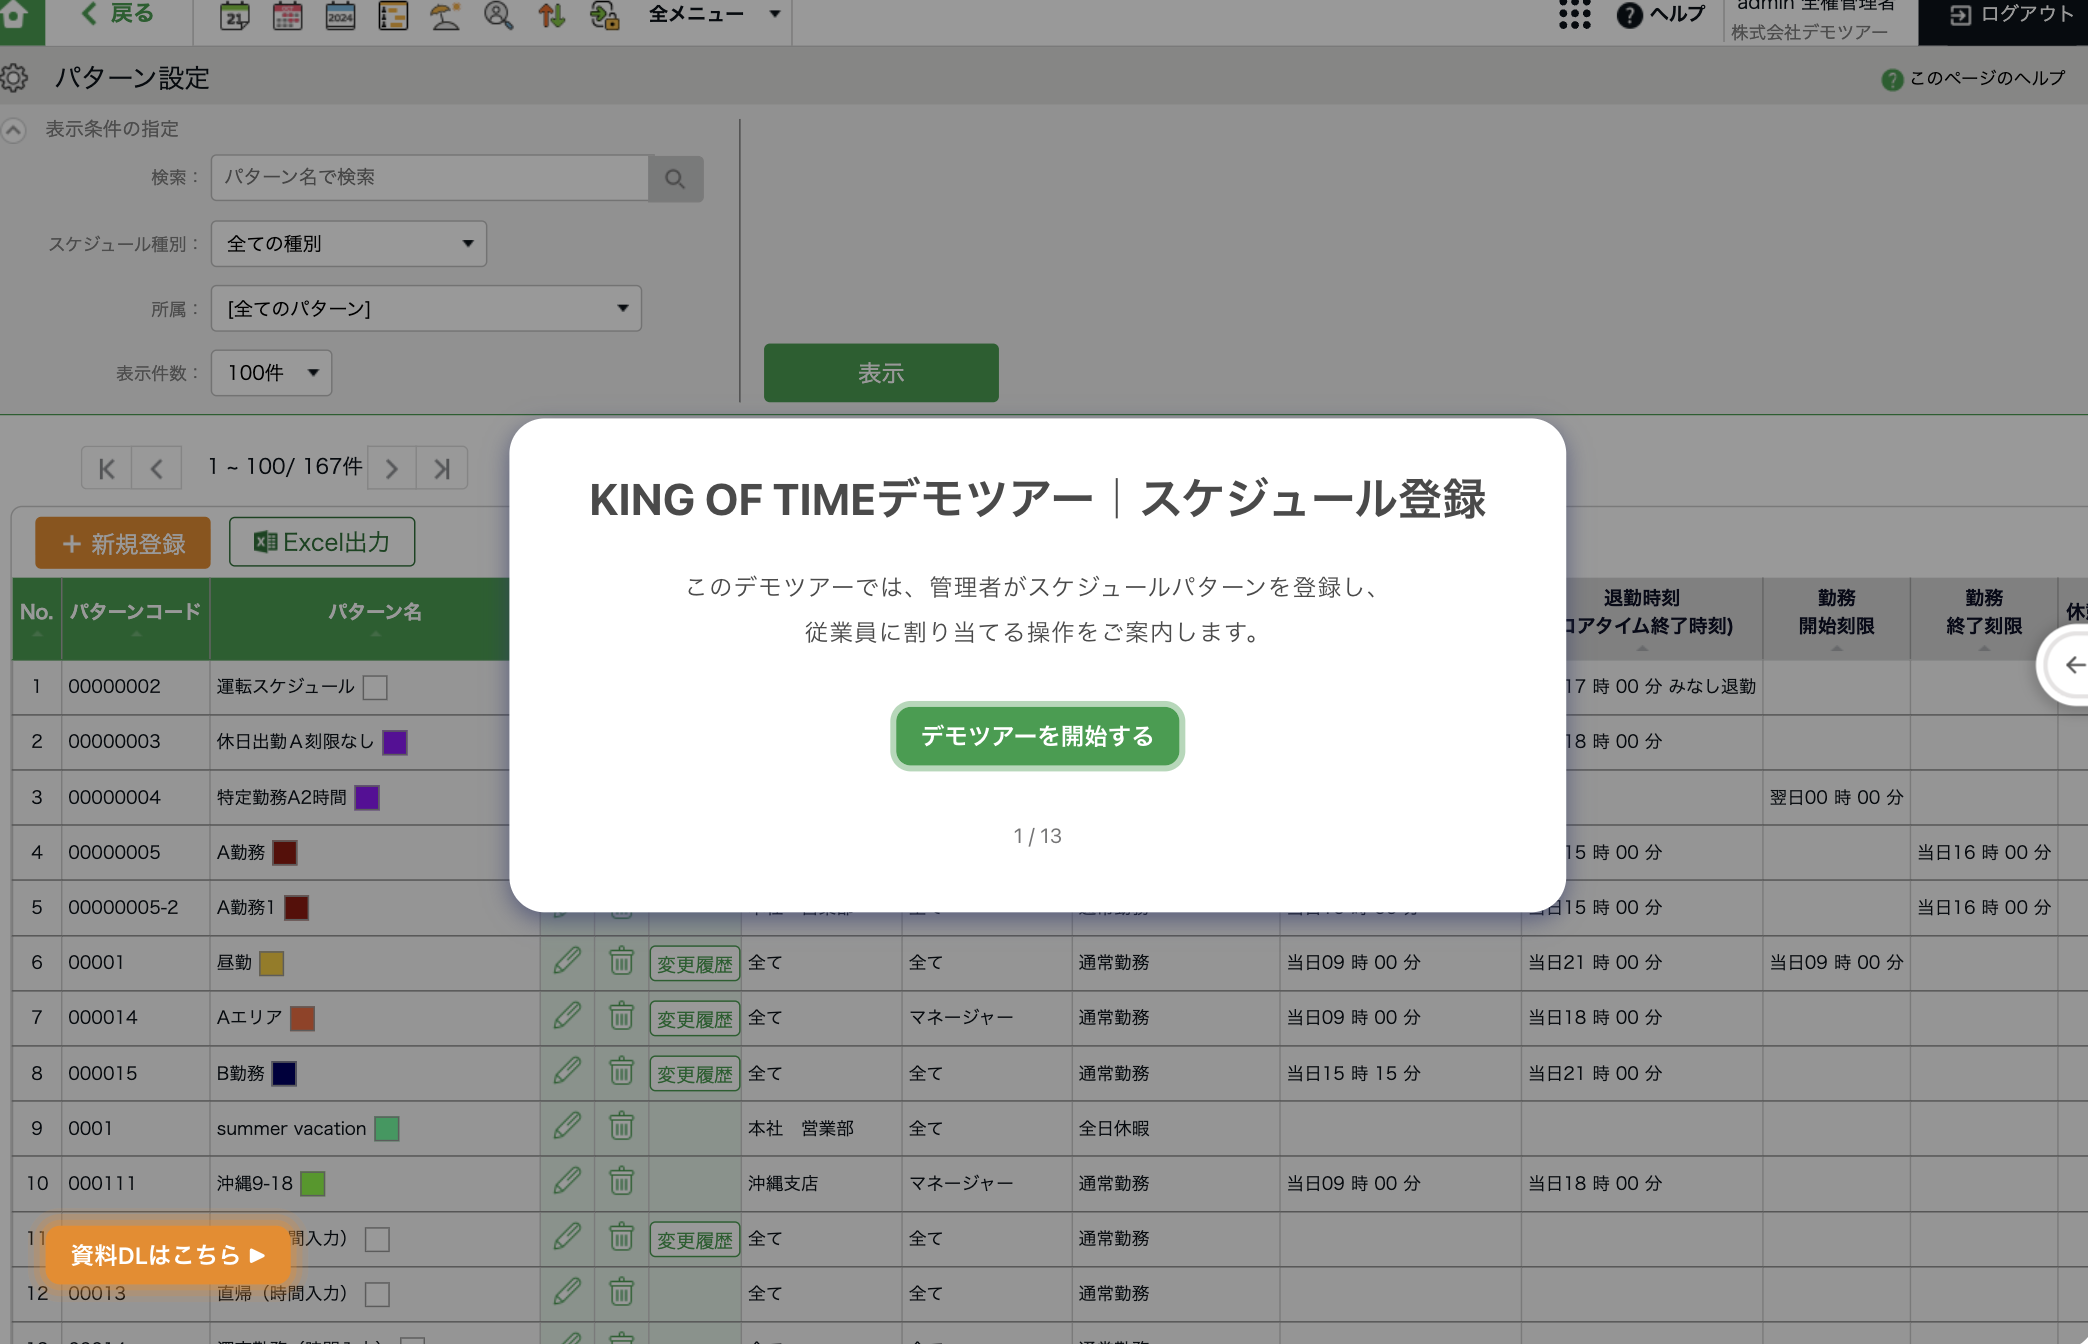This screenshot has width=2088, height=1344.
Task: Delete the 昼勤 pattern with trash icon
Action: [621, 962]
